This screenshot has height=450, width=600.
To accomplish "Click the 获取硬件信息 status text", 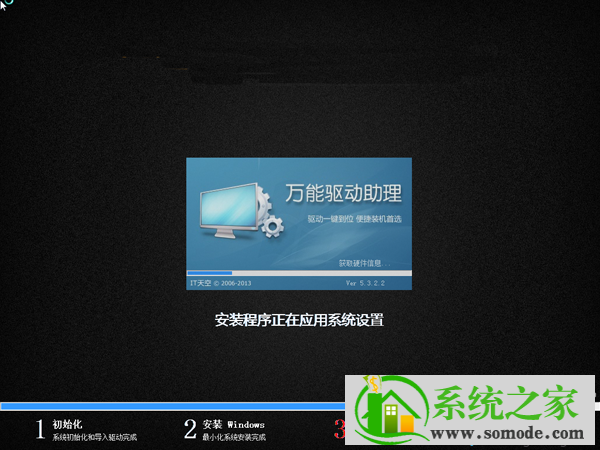I will (x=364, y=263).
